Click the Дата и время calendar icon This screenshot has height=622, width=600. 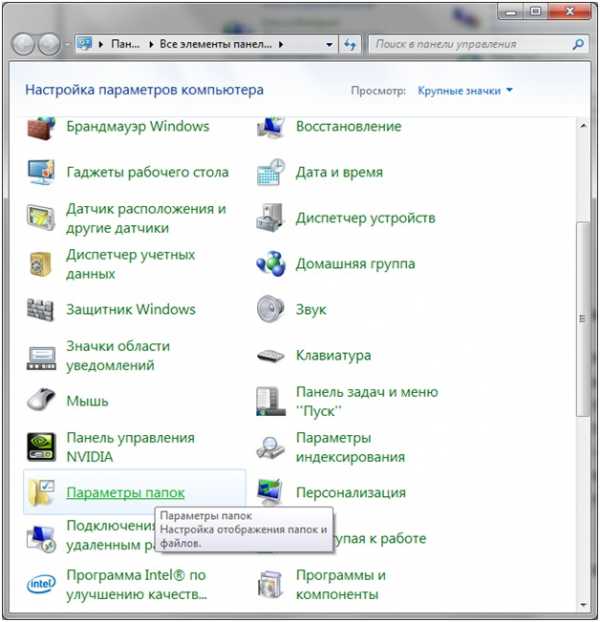pyautogui.click(x=271, y=173)
